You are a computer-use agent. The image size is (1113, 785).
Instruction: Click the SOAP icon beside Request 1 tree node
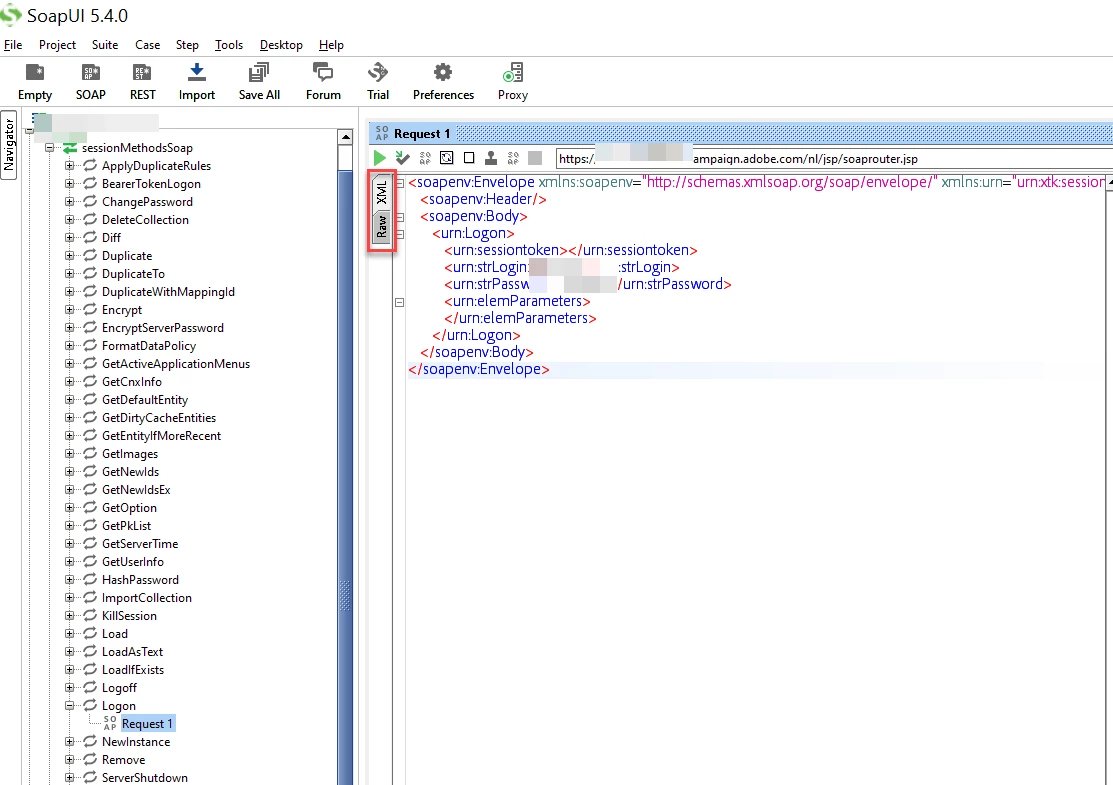pyautogui.click(x=110, y=723)
